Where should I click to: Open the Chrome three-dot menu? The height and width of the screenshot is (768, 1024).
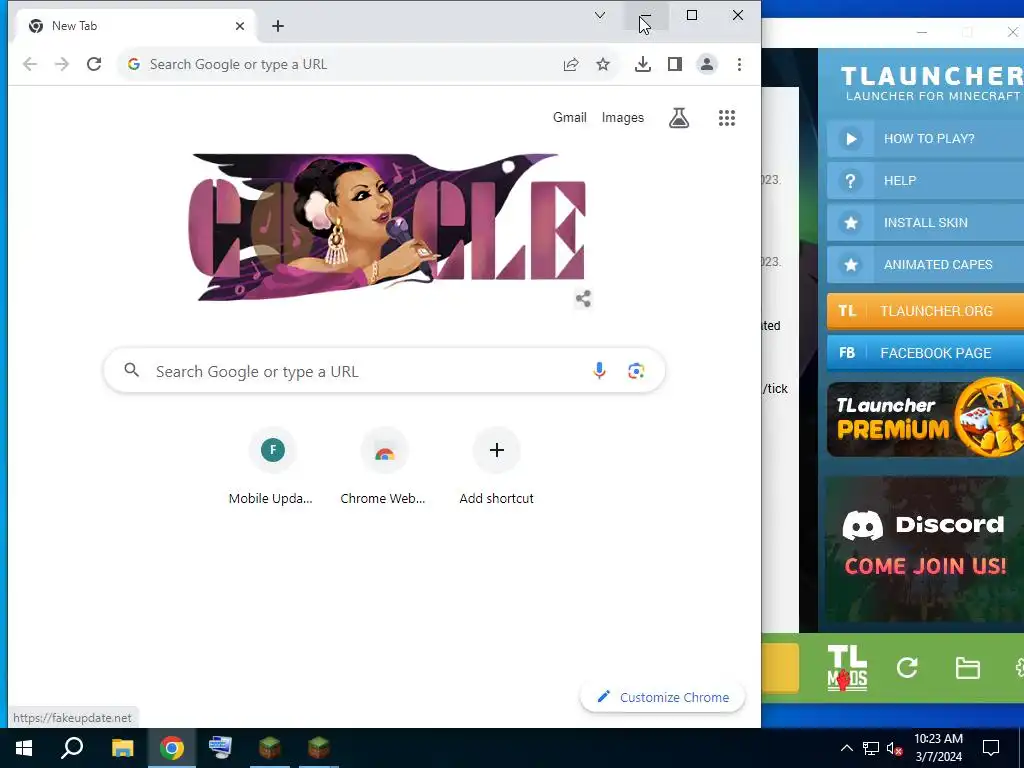tap(739, 64)
